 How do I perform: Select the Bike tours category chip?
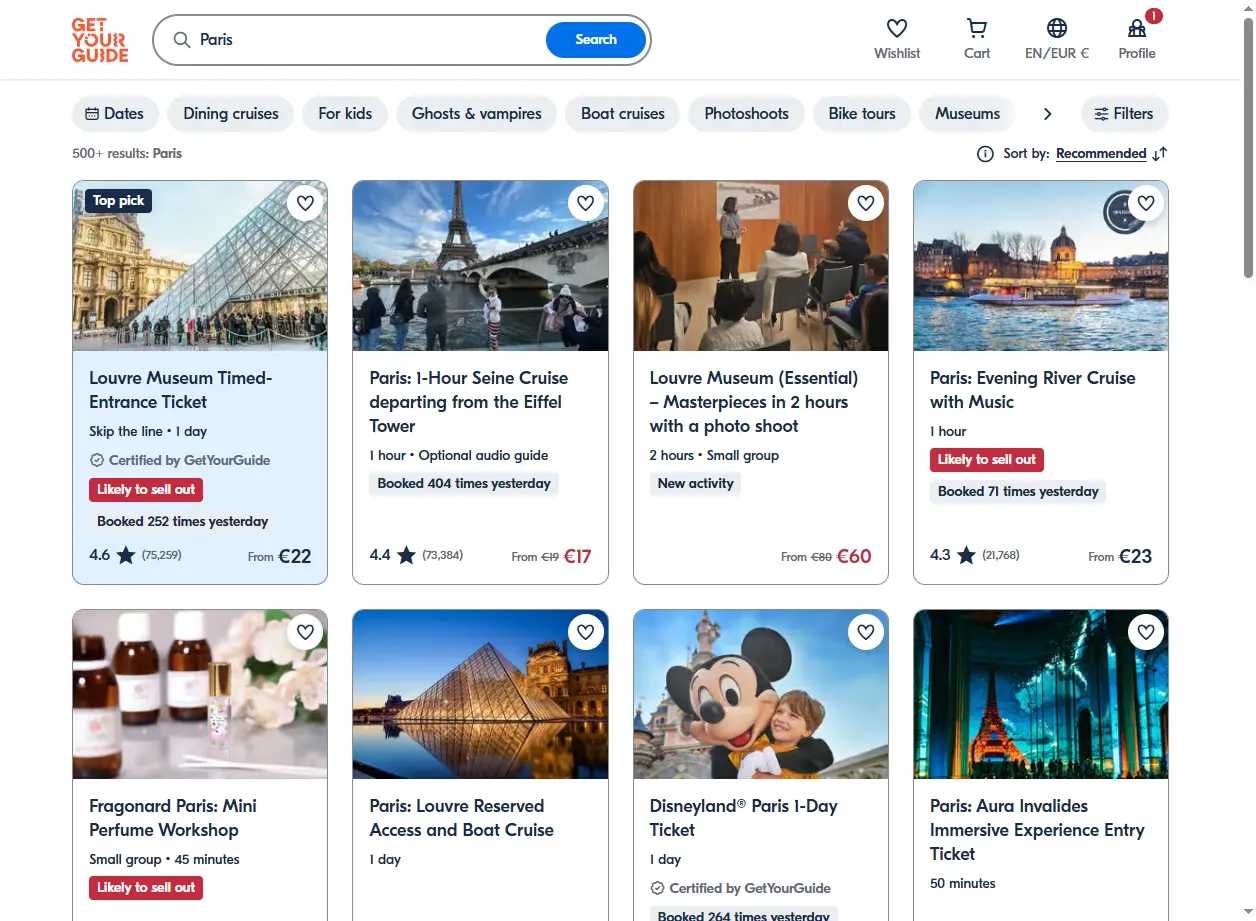[x=862, y=113]
